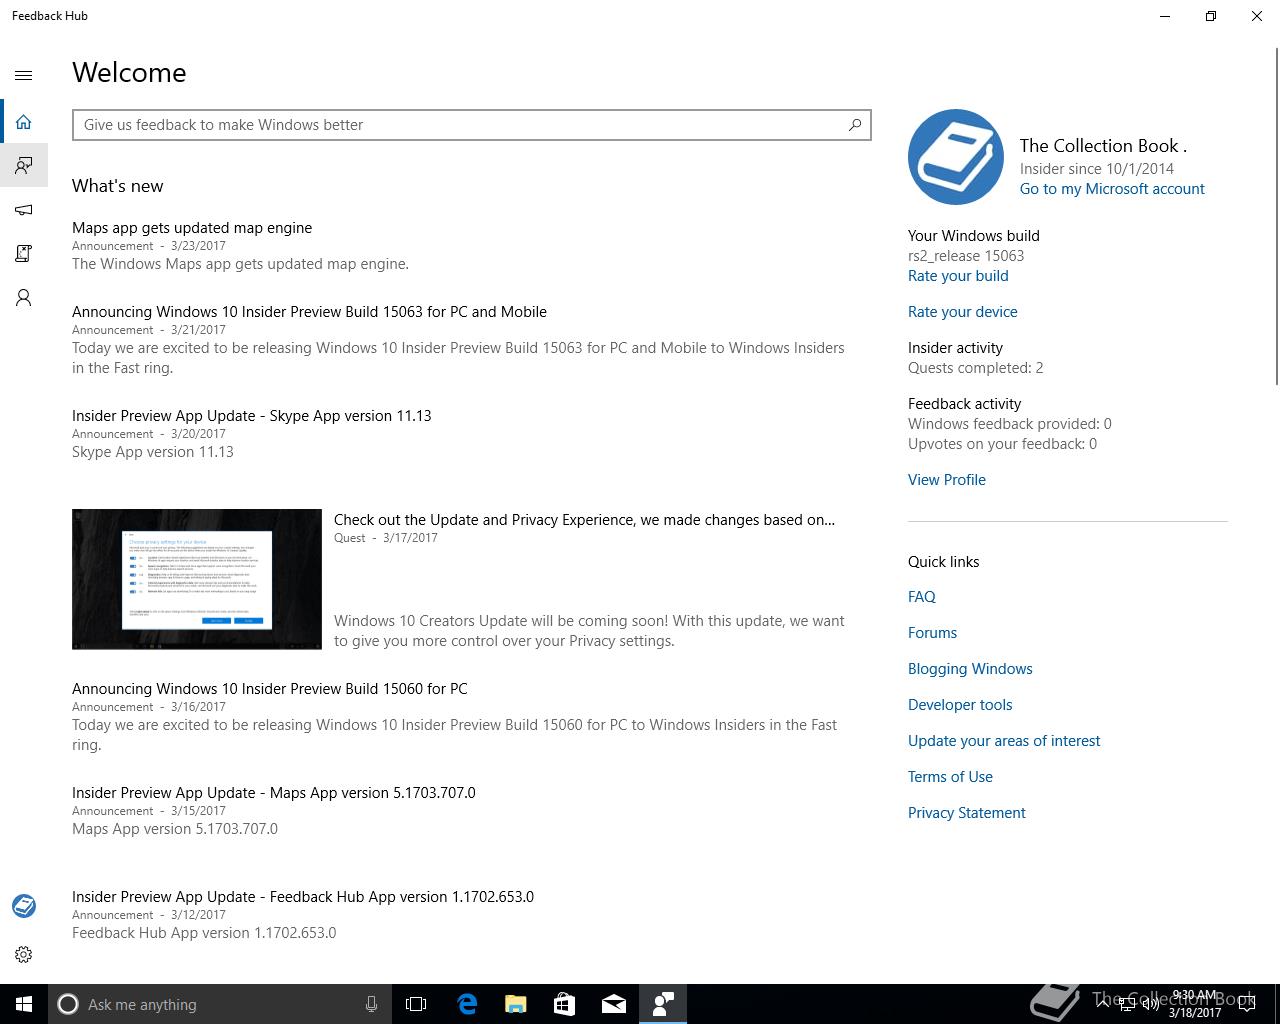The image size is (1280, 1024).
Task: Click the blue account avatar icon in sidebar
Action: coord(24,906)
